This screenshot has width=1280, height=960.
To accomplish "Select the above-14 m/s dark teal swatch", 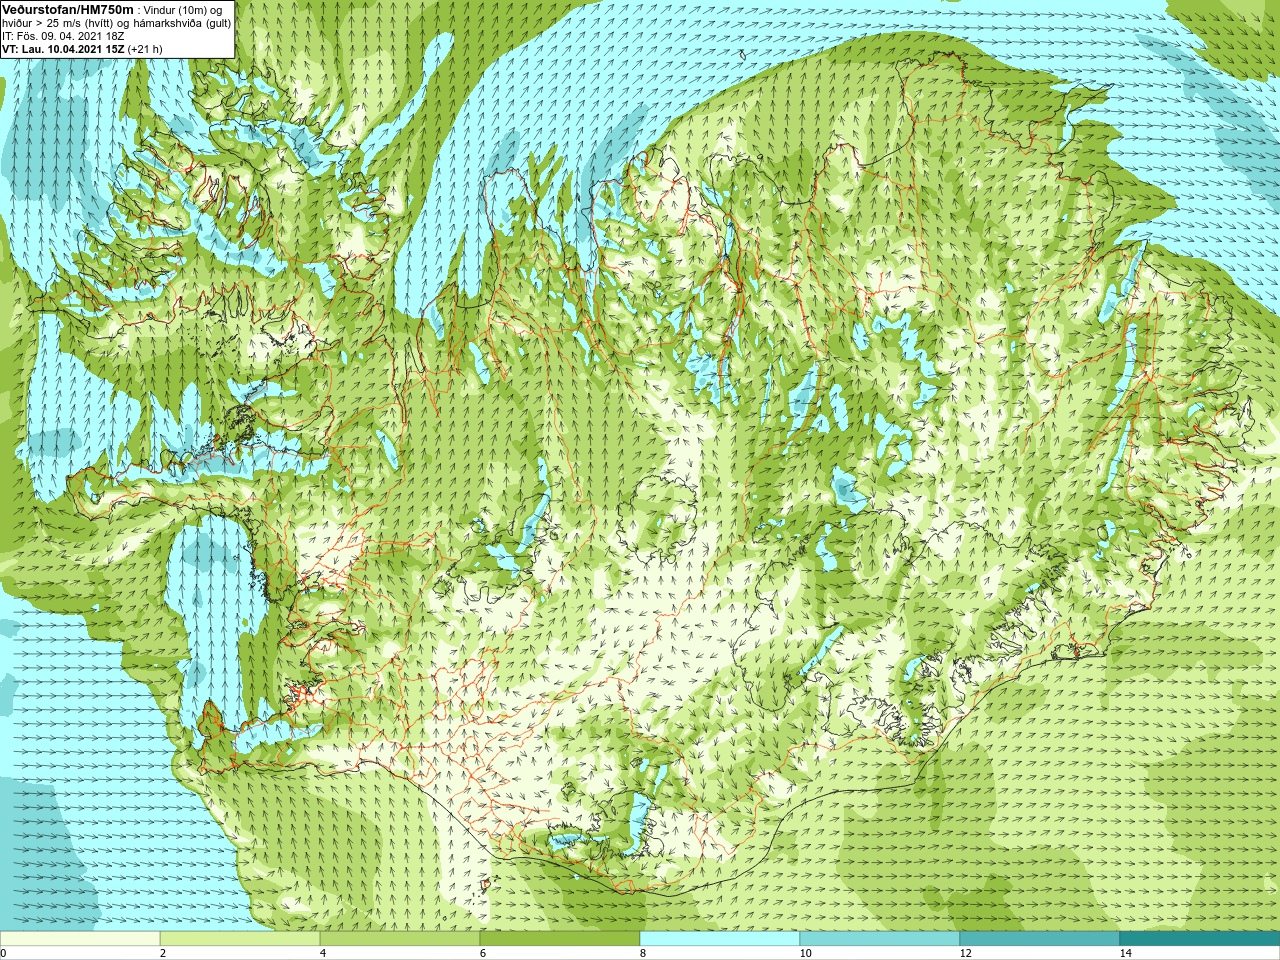I will coord(1200,939).
